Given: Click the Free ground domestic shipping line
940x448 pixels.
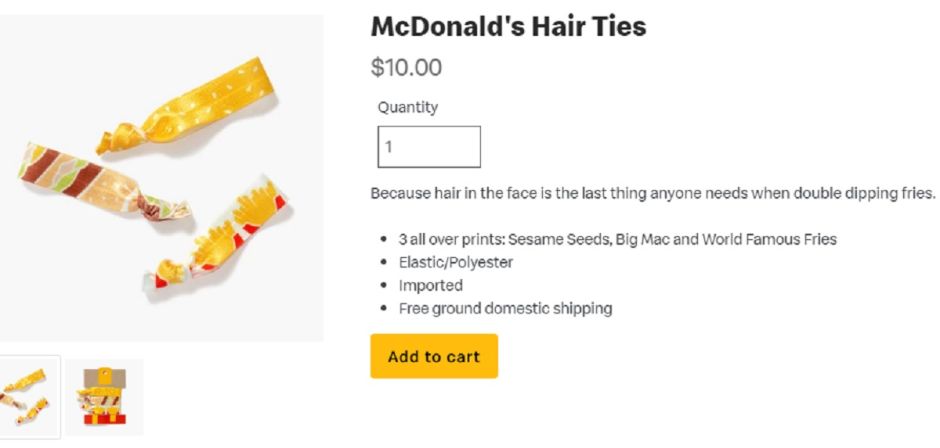Looking at the screenshot, I should click(505, 309).
